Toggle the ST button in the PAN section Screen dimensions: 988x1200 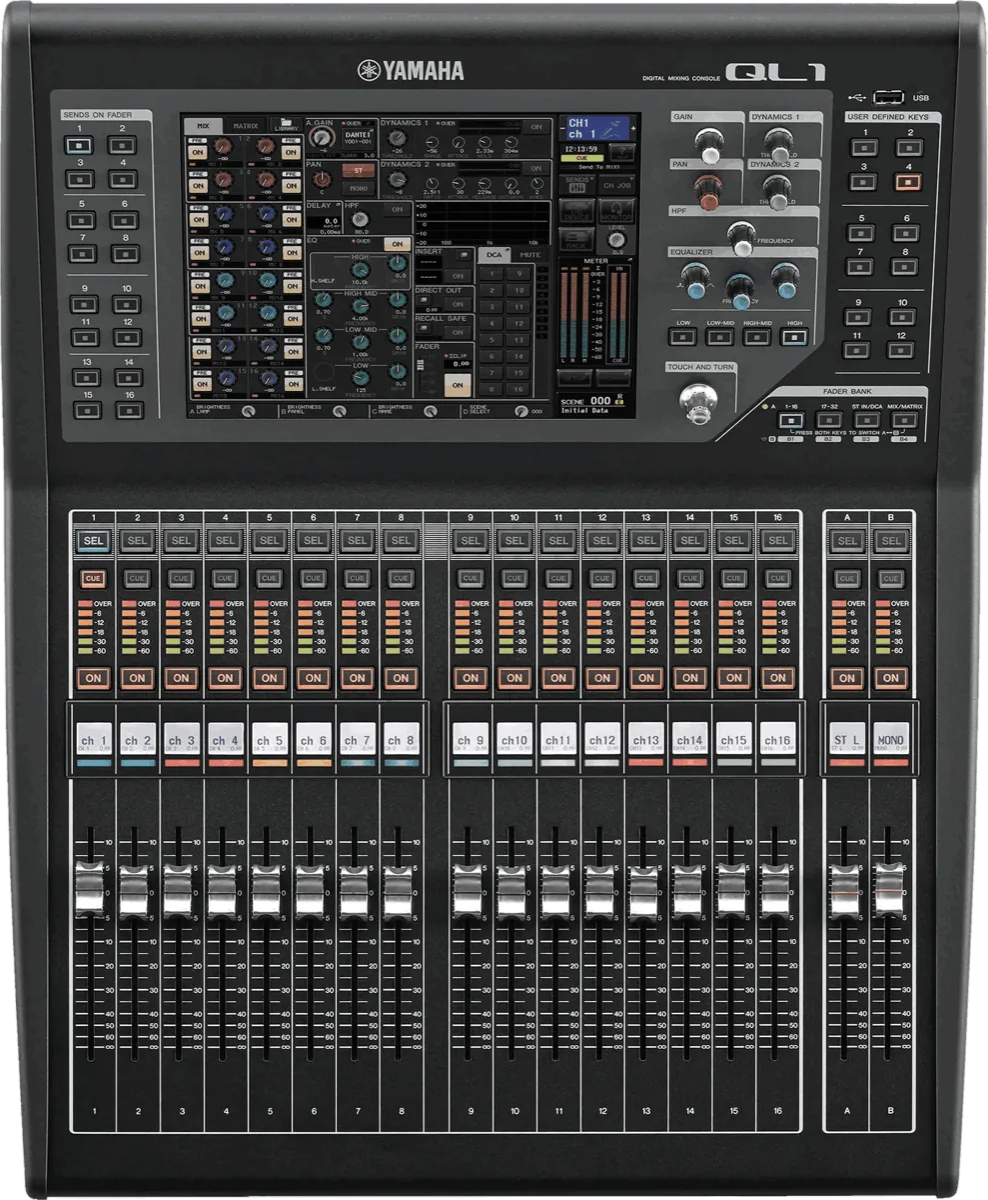(x=358, y=170)
